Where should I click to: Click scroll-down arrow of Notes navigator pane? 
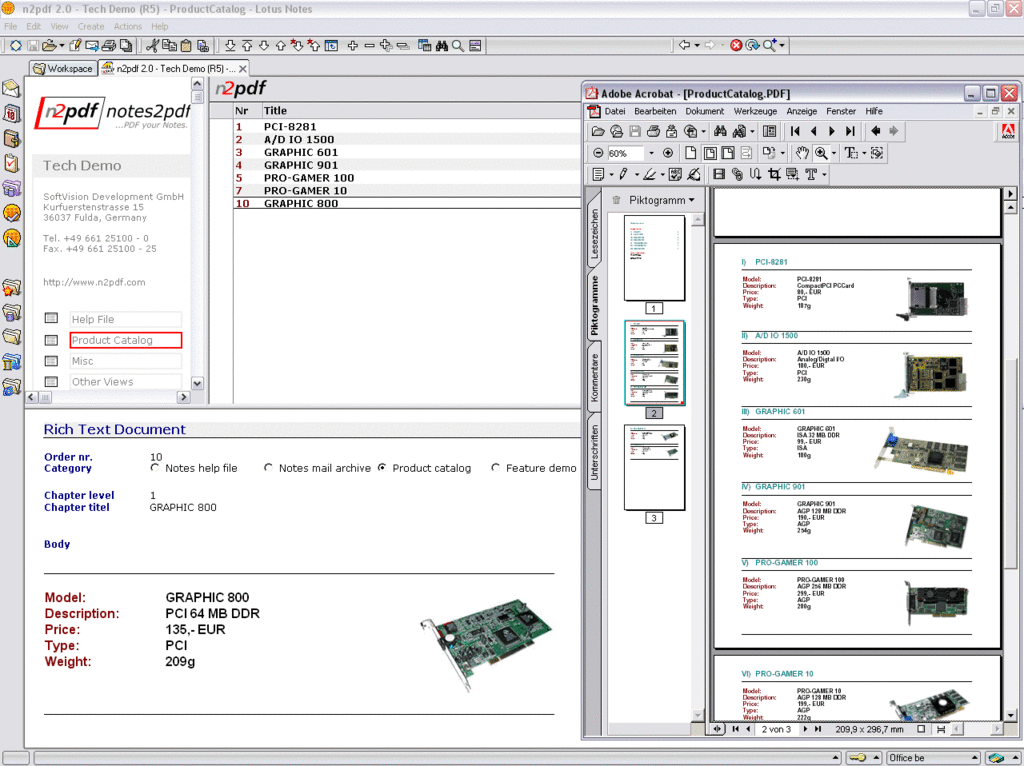click(x=197, y=383)
